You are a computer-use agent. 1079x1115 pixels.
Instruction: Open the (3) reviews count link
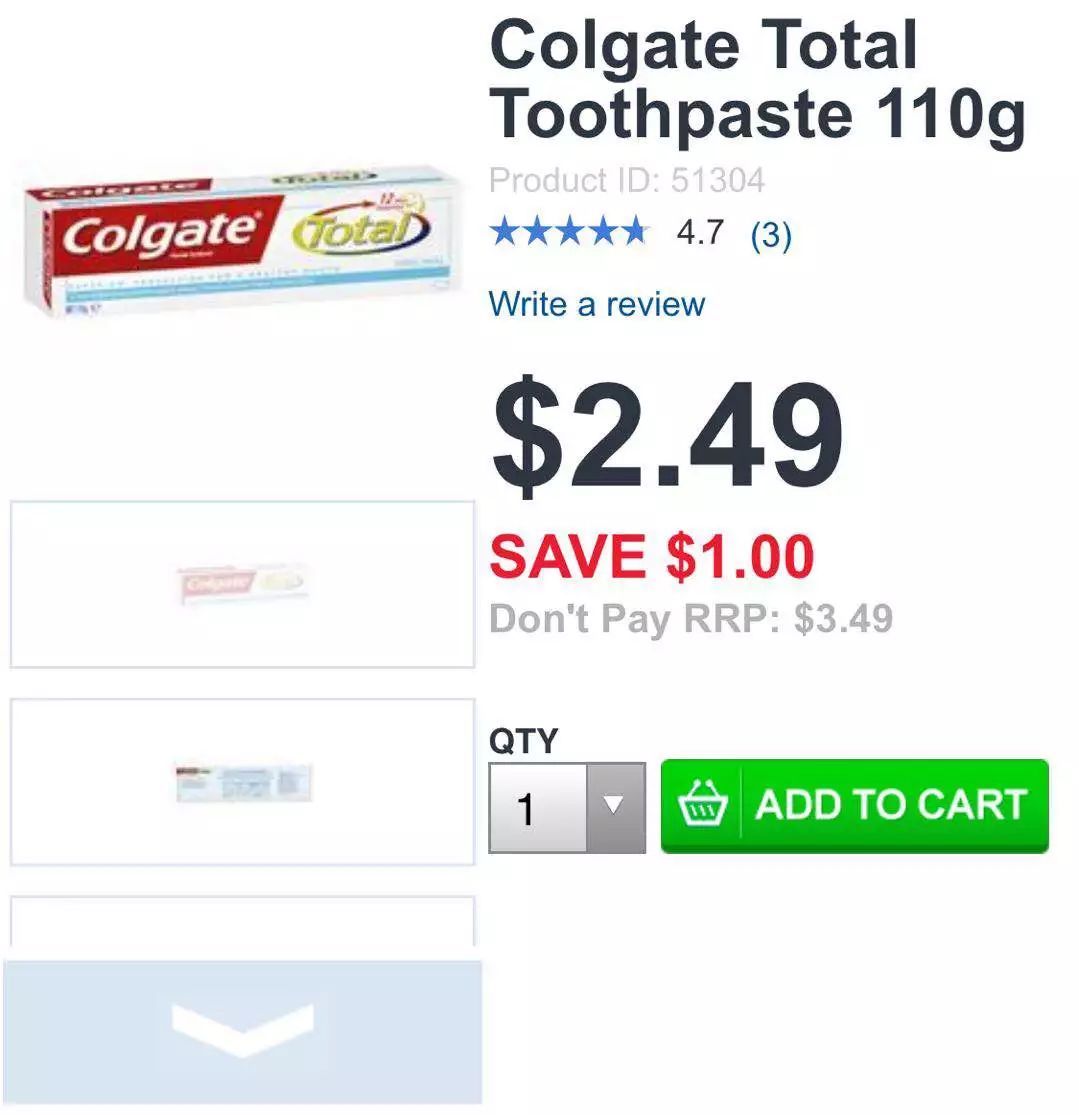pos(771,234)
